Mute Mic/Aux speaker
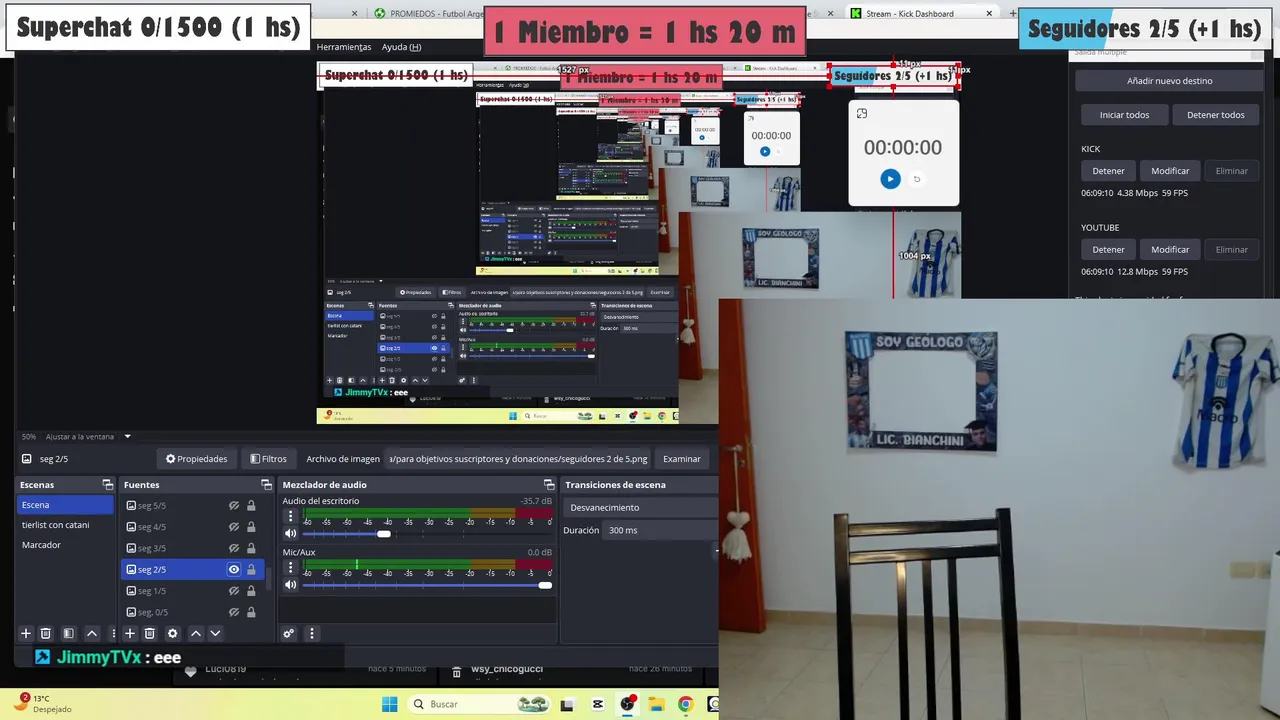Viewport: 1280px width, 720px height. click(x=291, y=585)
